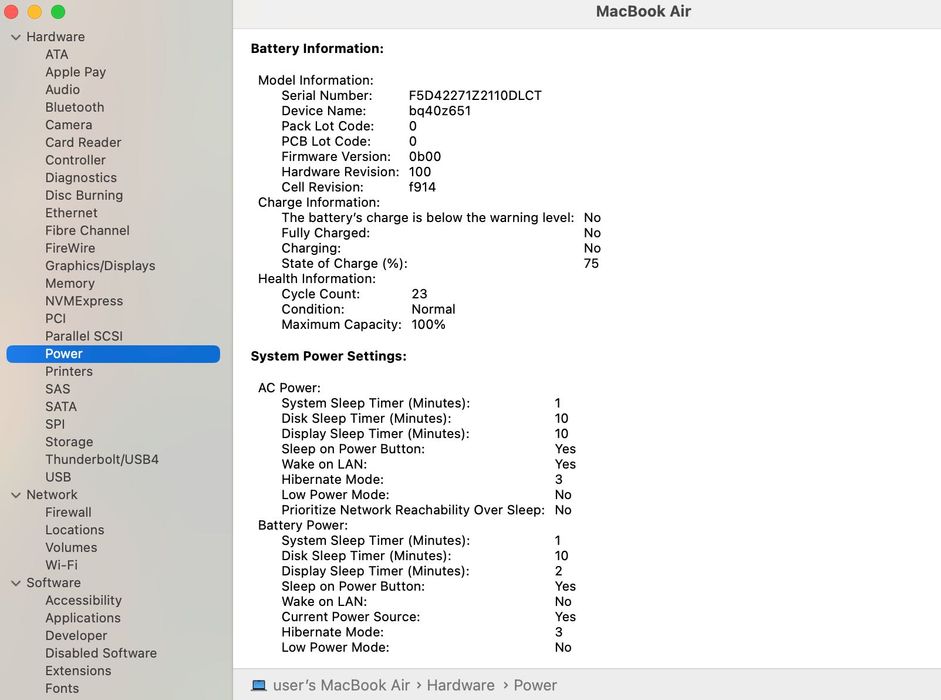Select Controller in the sidebar
The image size is (941, 700).
pyautogui.click(x=75, y=160)
